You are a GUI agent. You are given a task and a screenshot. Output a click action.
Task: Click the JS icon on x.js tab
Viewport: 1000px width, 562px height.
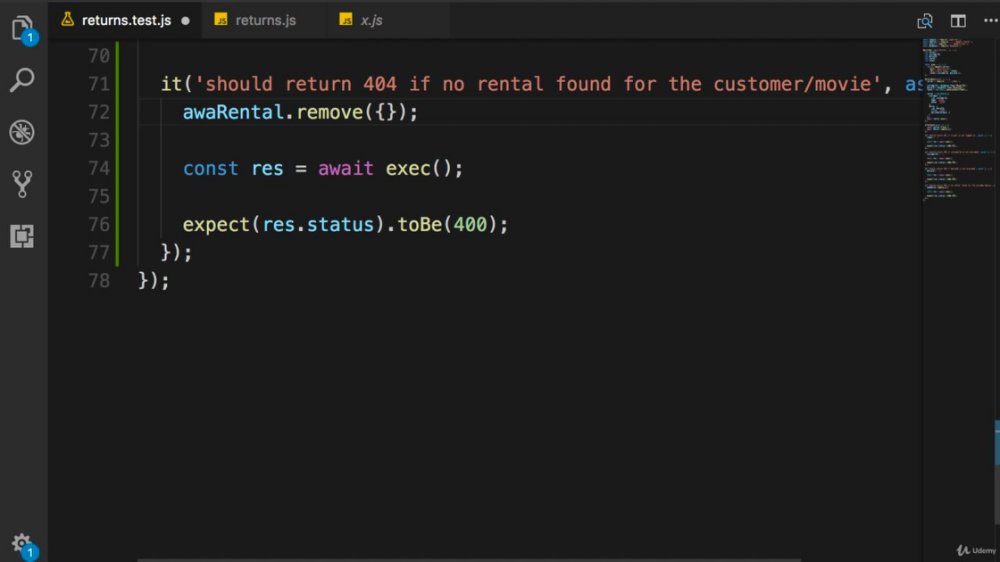(x=346, y=20)
